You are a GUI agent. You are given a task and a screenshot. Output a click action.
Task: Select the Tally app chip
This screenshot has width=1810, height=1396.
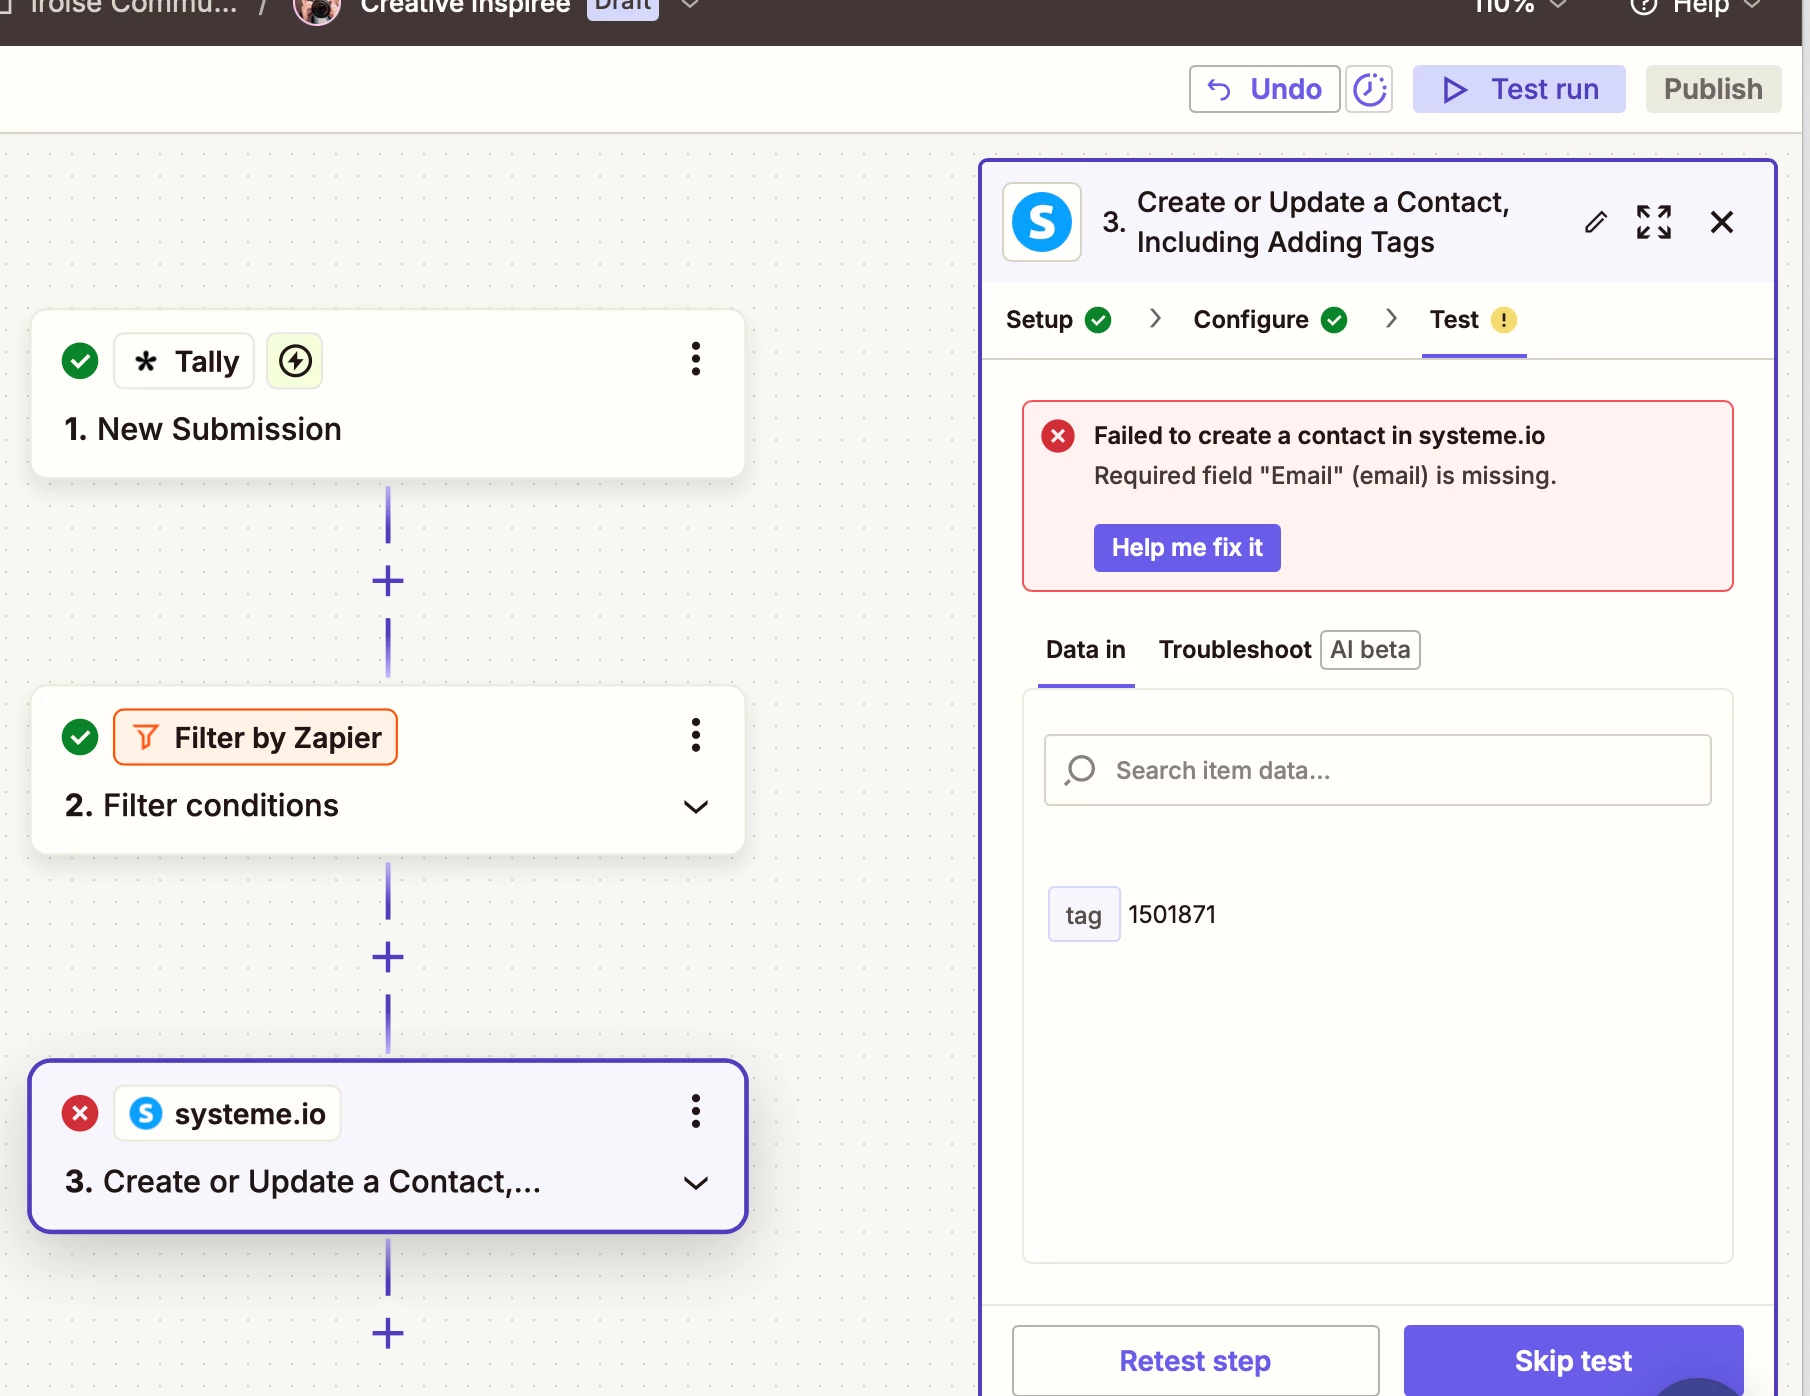tap(184, 361)
